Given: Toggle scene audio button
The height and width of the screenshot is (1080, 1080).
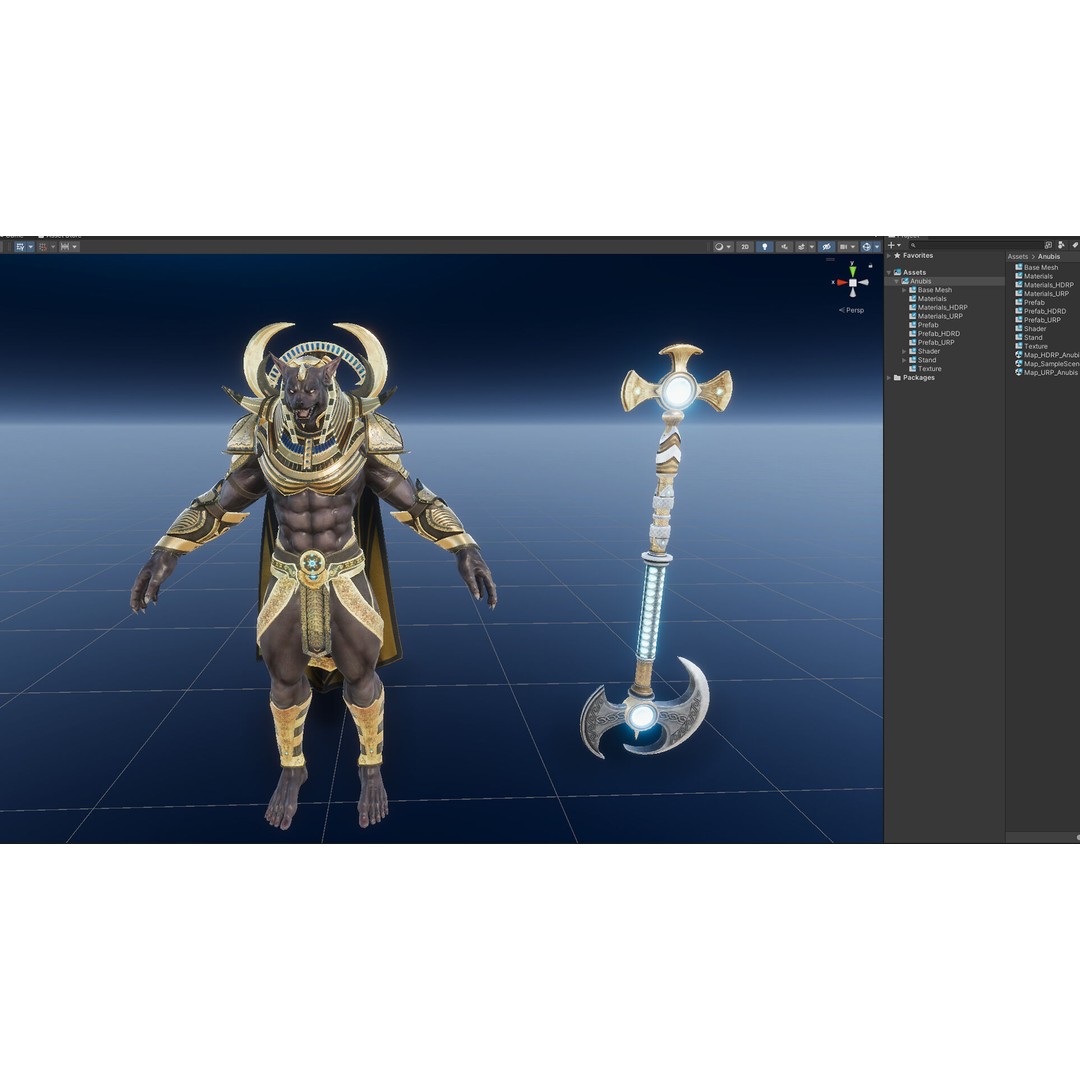Looking at the screenshot, I should click(x=785, y=247).
